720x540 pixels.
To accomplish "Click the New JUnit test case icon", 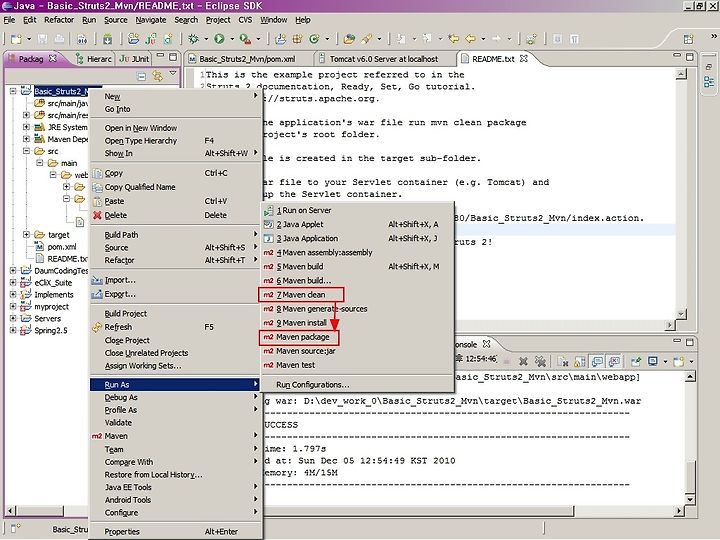I will click(151, 39).
